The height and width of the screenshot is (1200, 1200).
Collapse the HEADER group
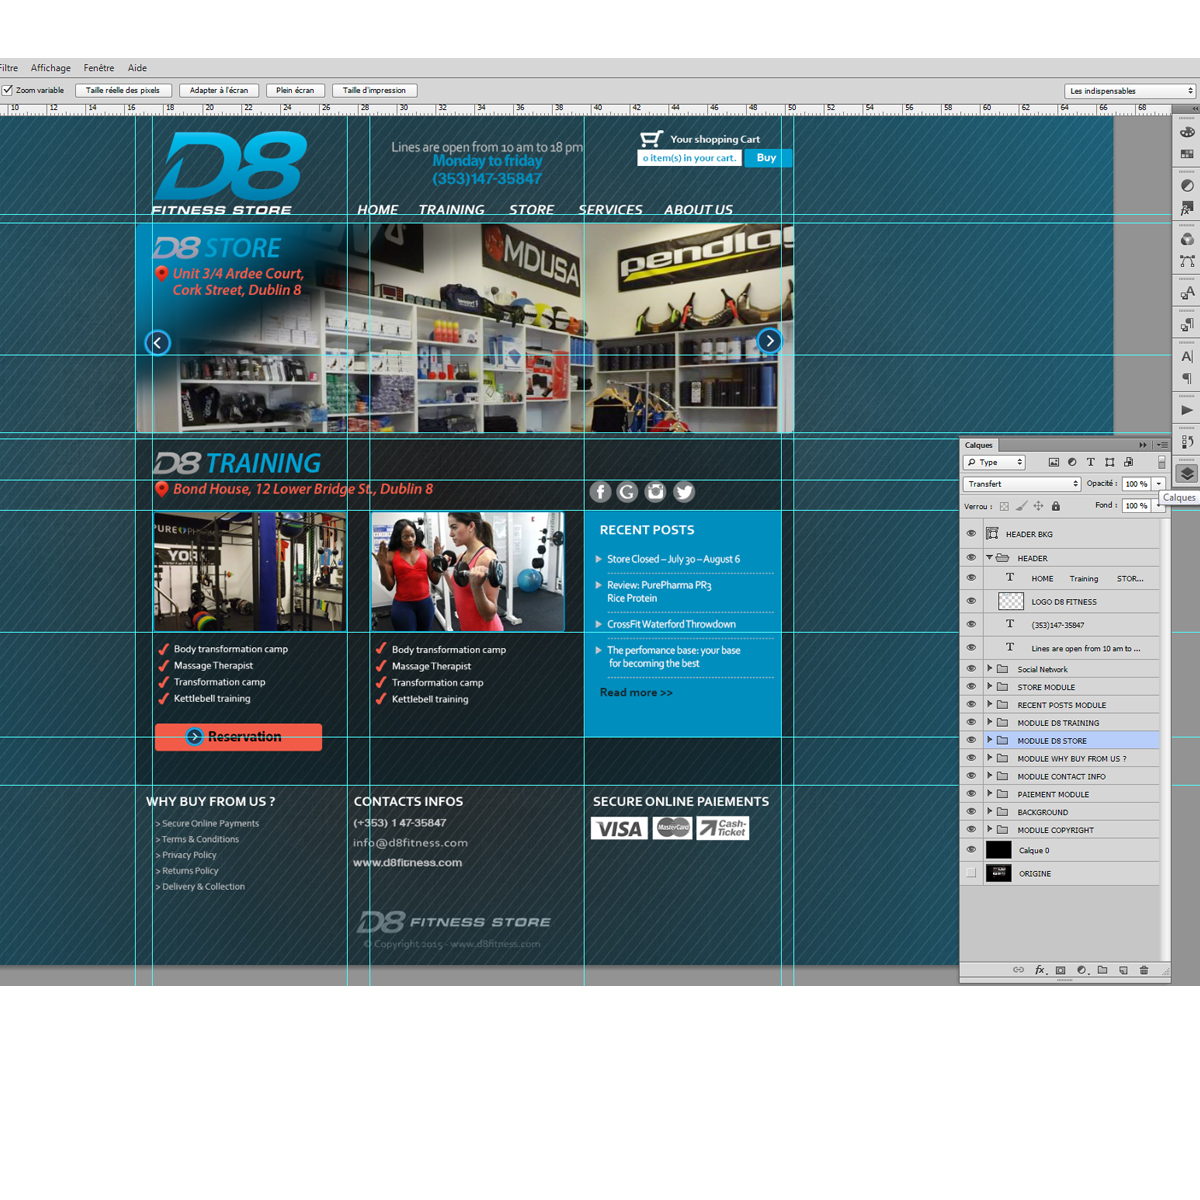tap(990, 558)
